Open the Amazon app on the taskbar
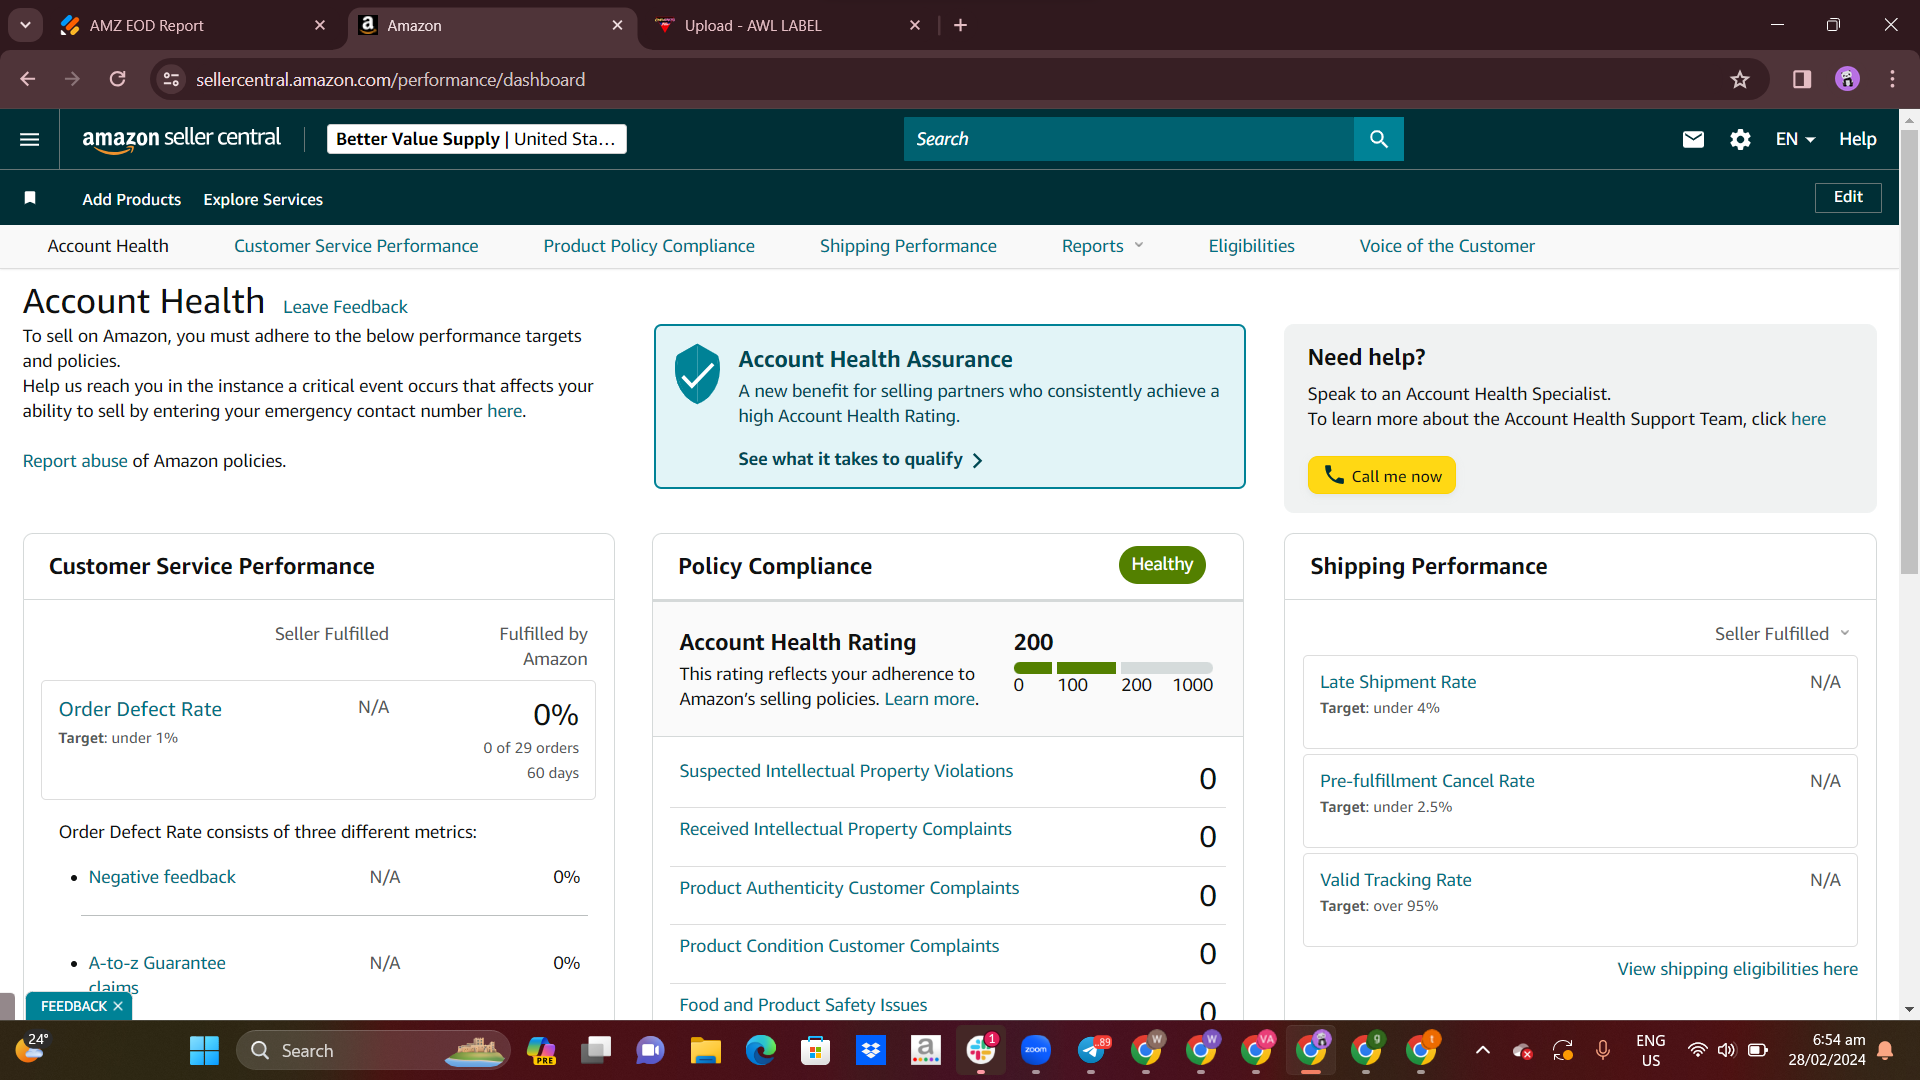 [x=926, y=1050]
